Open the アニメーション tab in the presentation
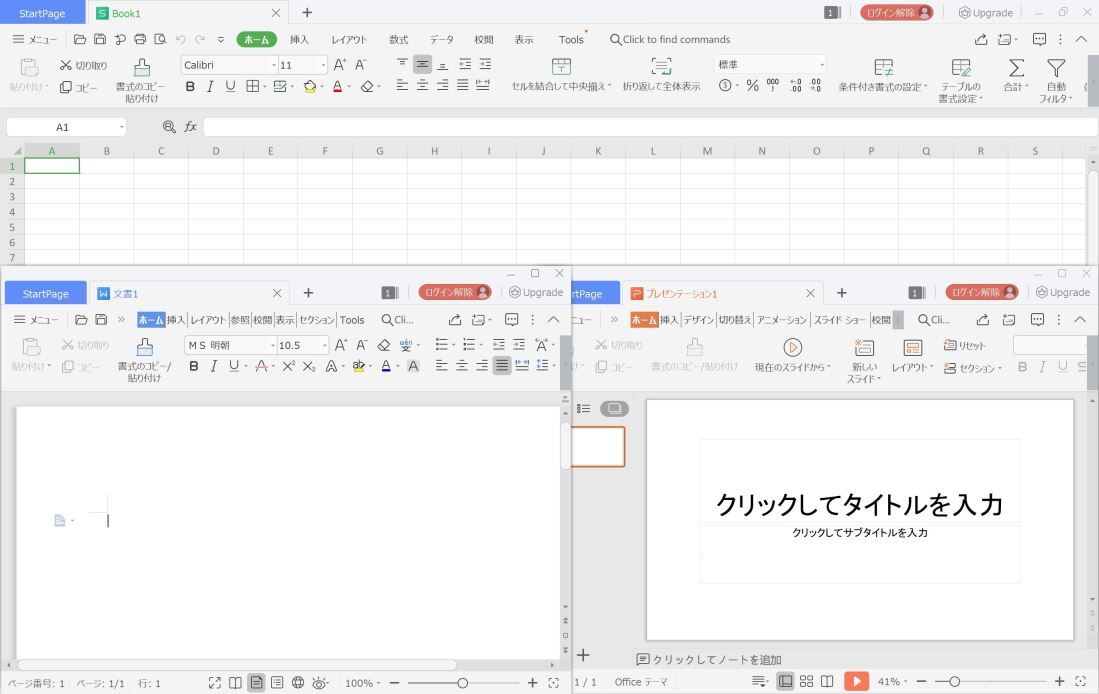1099x694 pixels. [781, 320]
